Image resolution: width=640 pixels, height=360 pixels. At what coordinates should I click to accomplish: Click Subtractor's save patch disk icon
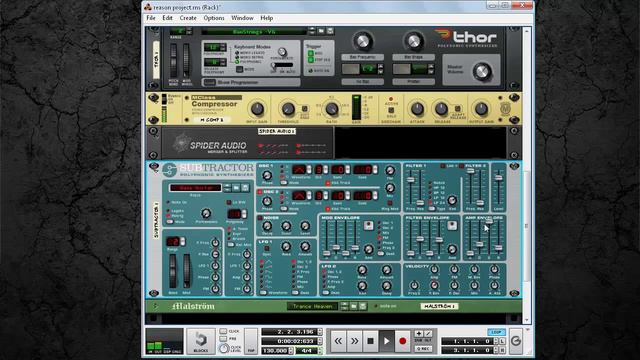click(245, 188)
